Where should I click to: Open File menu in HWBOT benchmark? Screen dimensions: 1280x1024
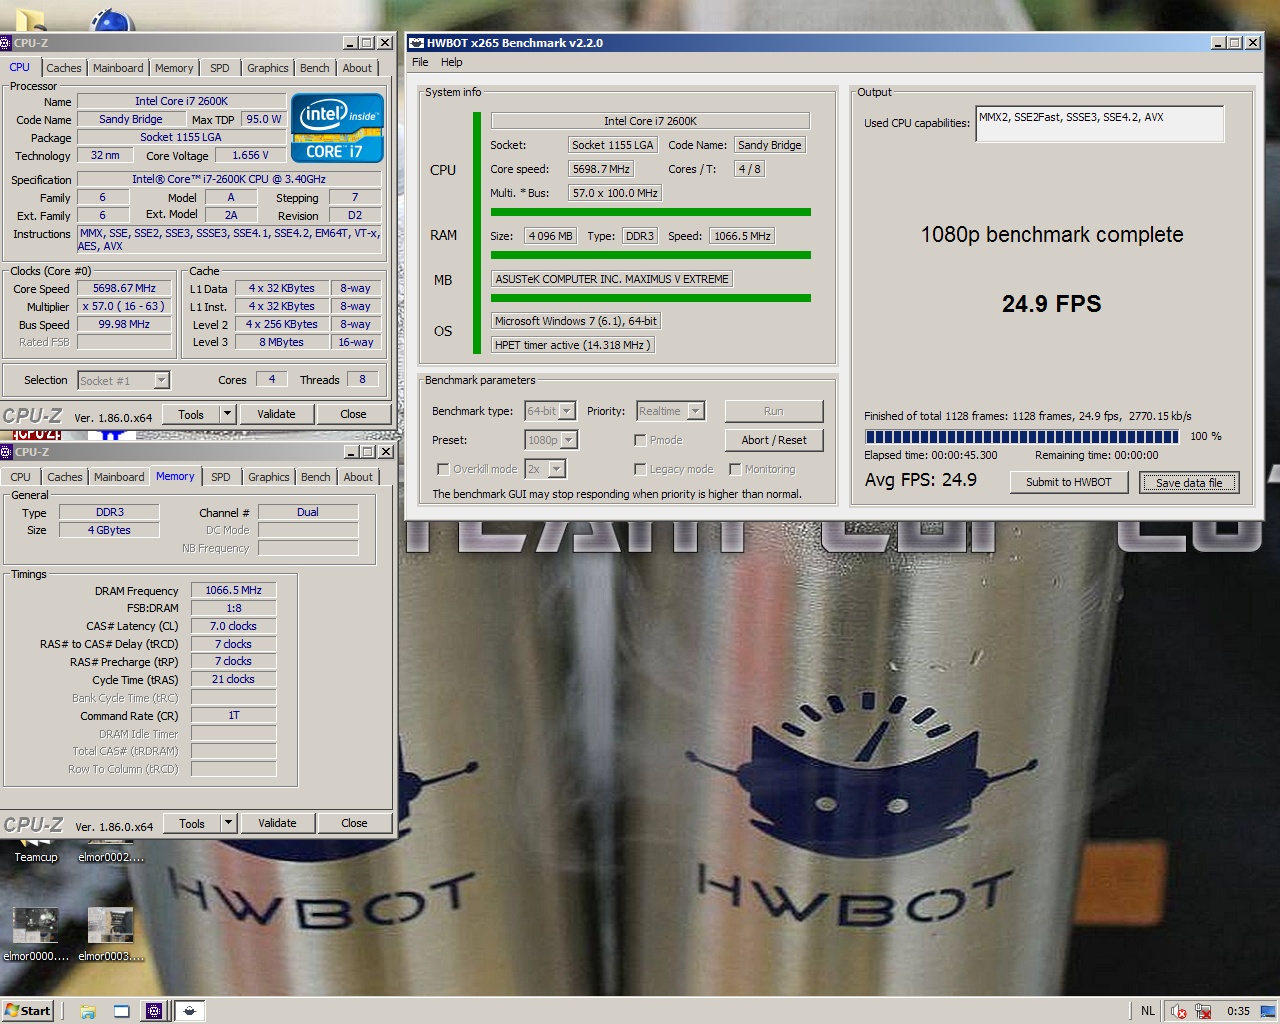click(x=420, y=62)
